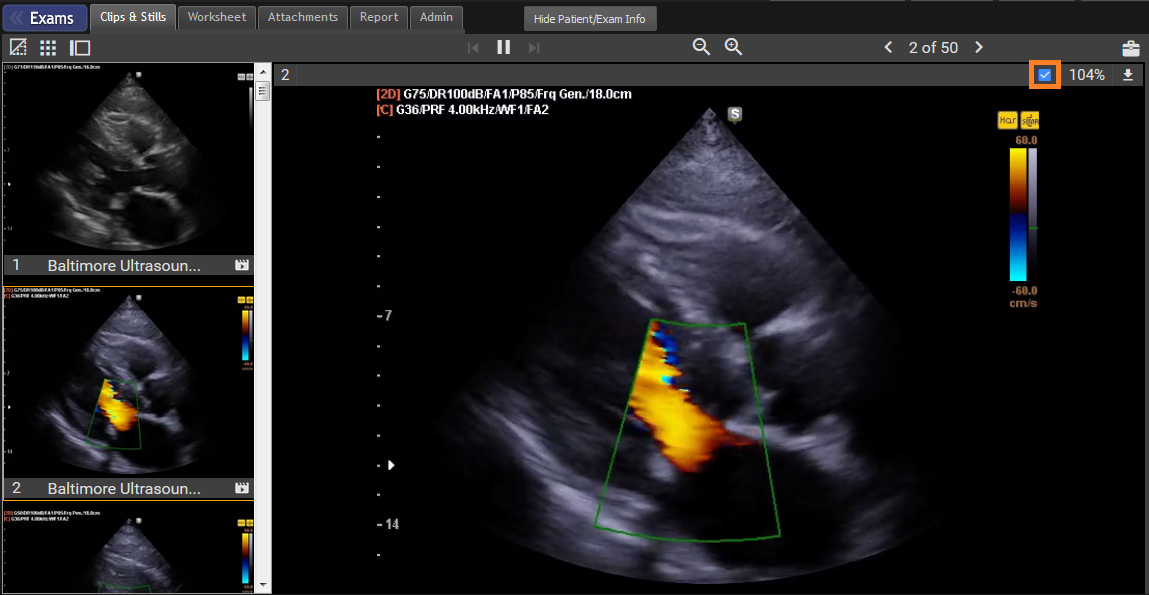This screenshot has height=595, width=1149.
Task: Switch to grid thumbnail view
Action: coord(48,47)
